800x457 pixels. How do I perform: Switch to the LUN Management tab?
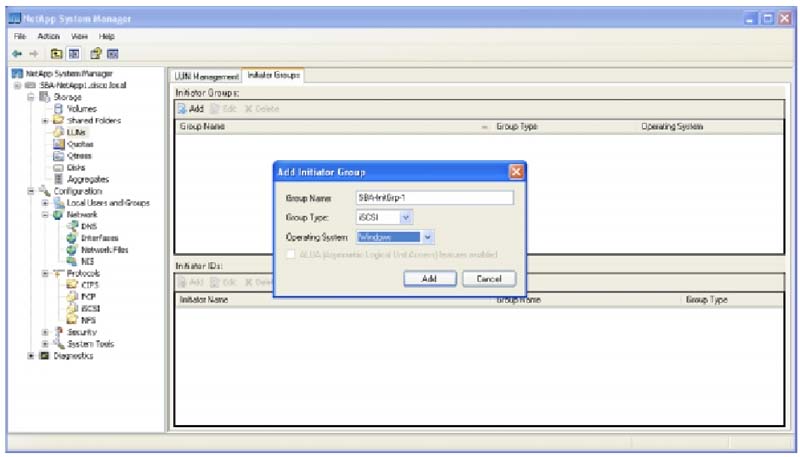pos(207,76)
